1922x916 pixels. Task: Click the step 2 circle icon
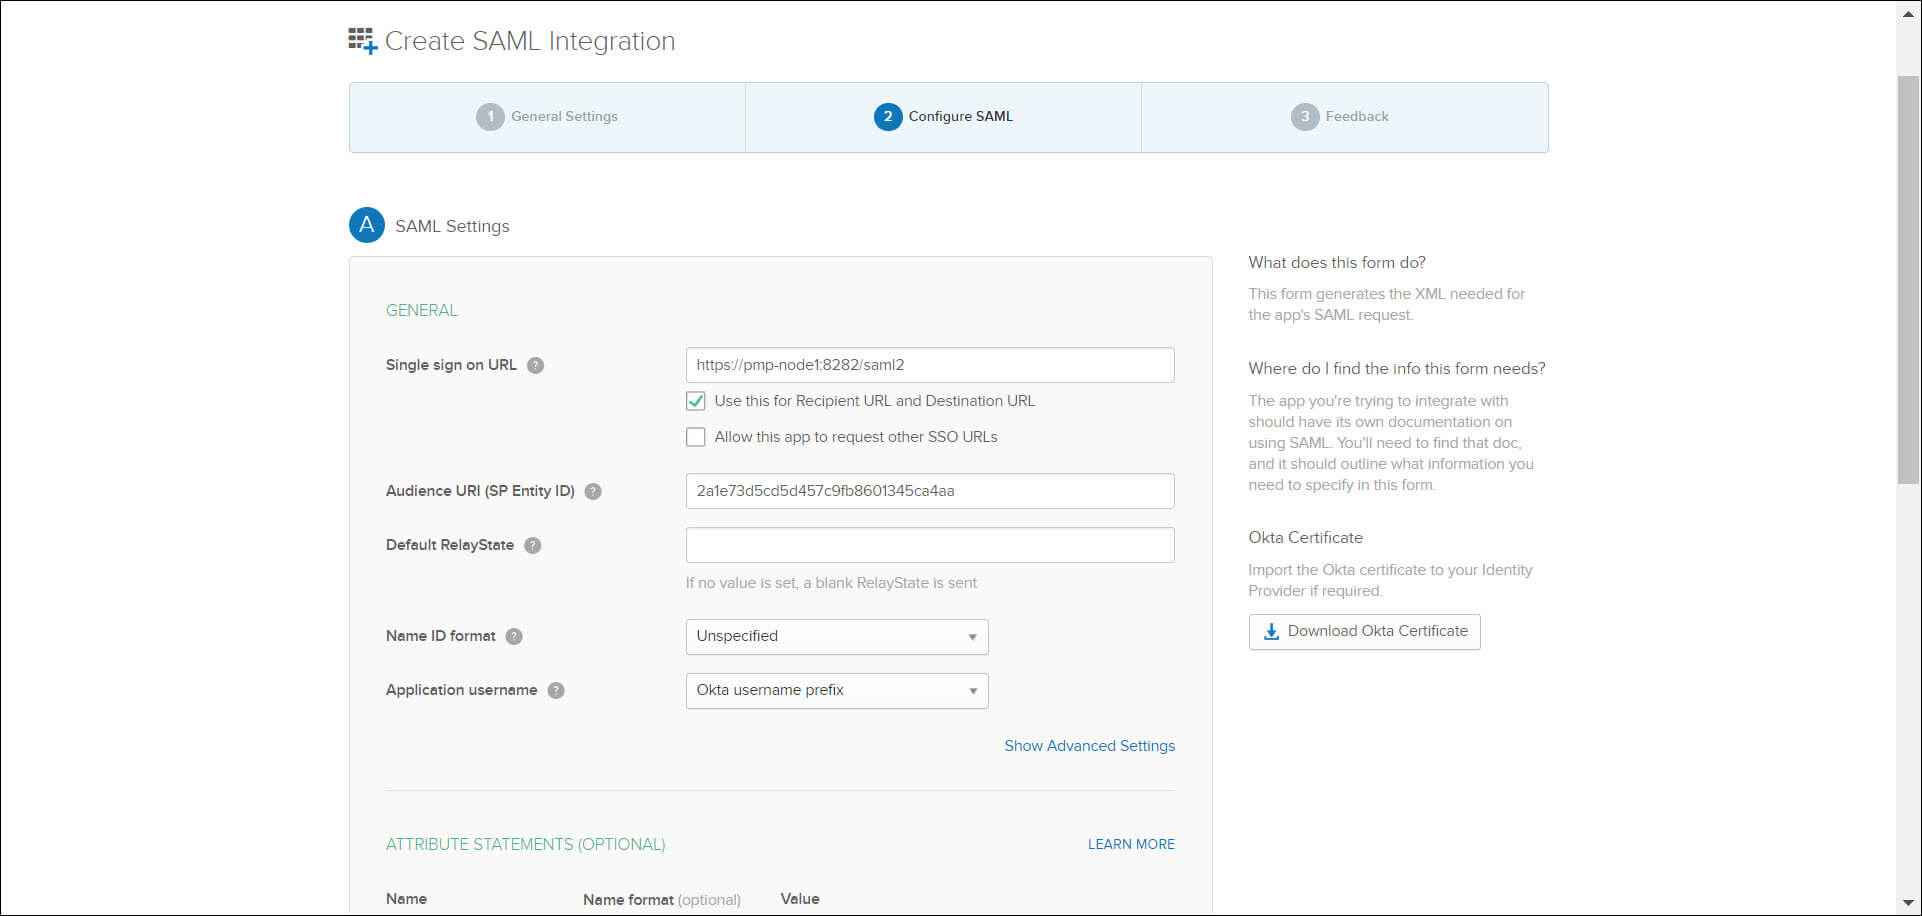click(887, 117)
